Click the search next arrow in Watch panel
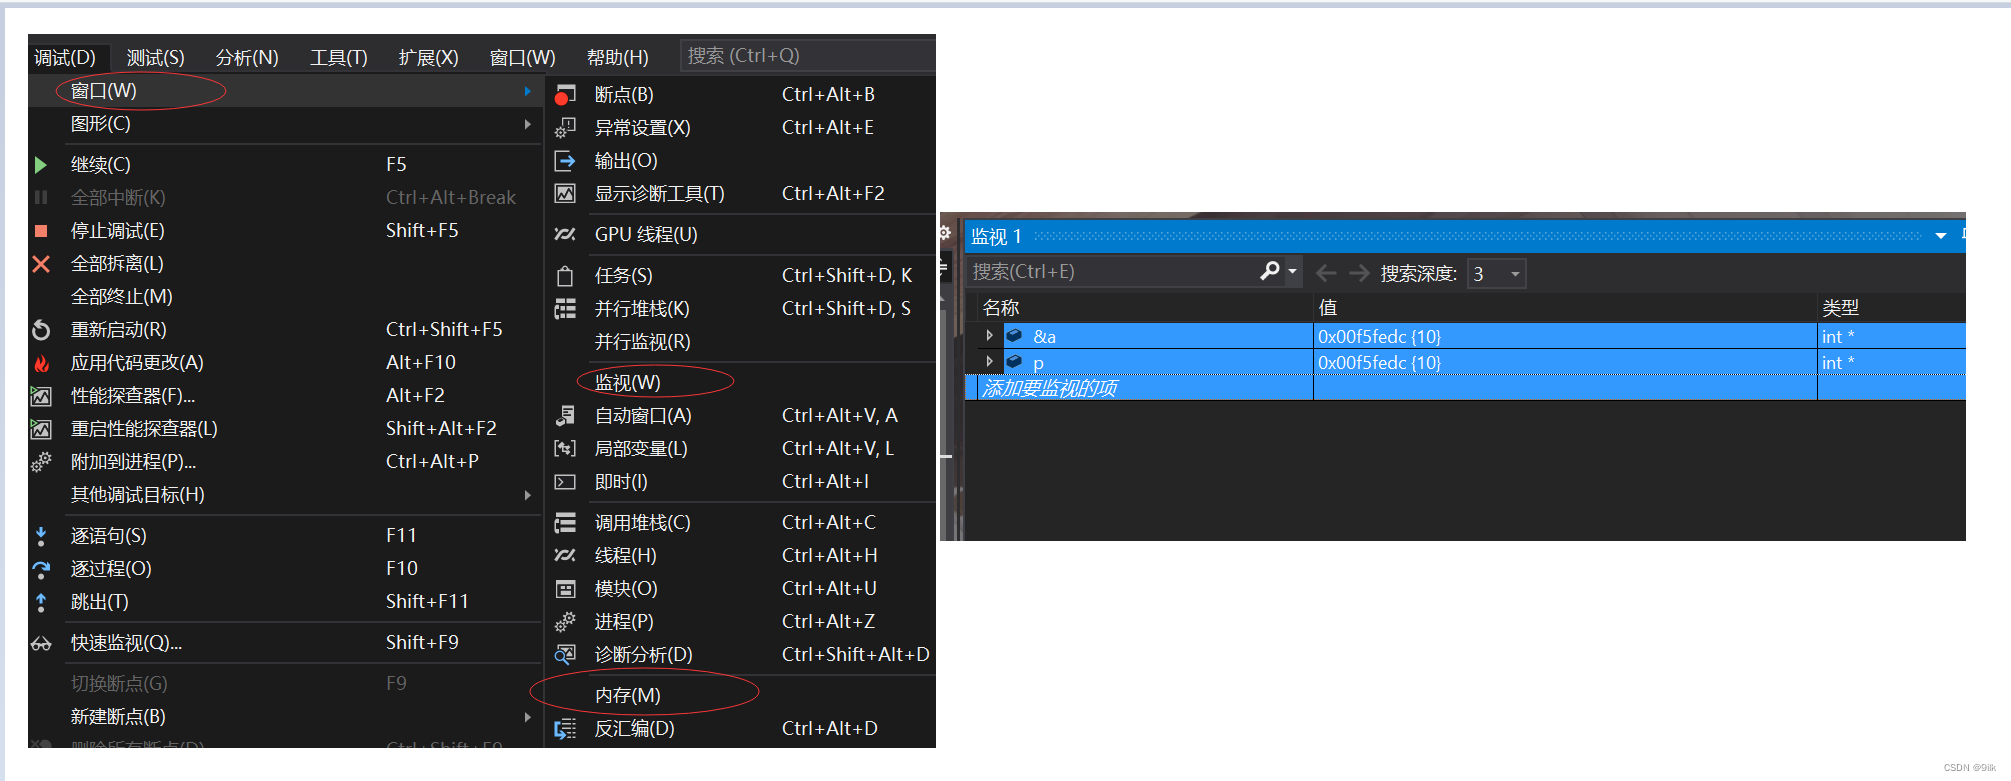 pyautogui.click(x=1358, y=273)
